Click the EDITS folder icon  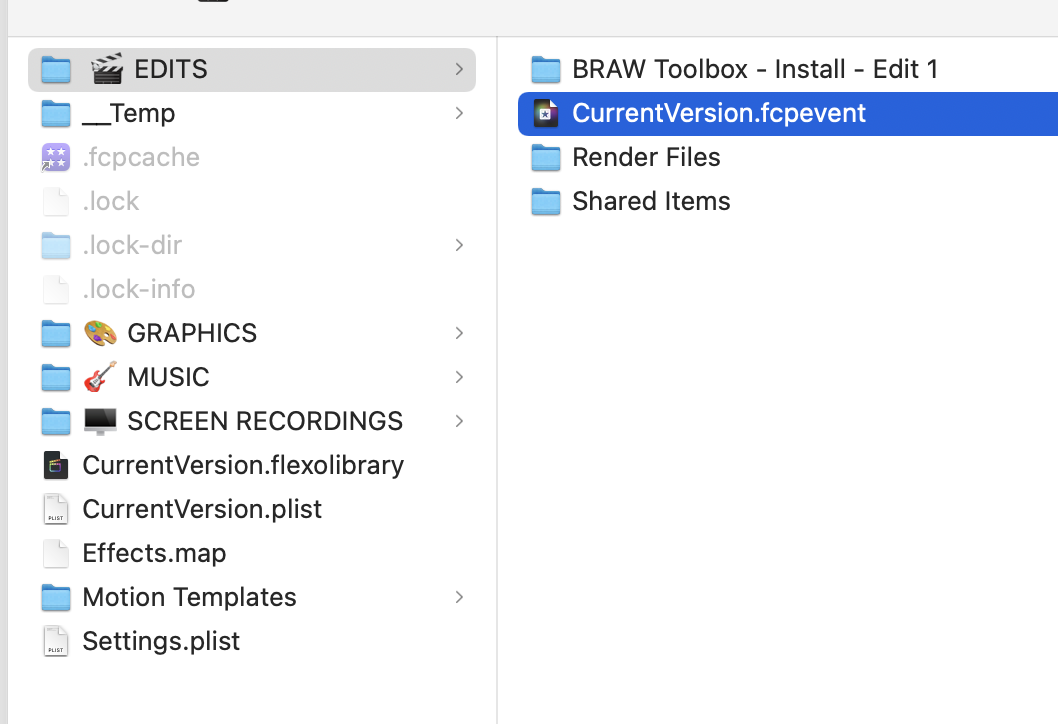point(56,69)
